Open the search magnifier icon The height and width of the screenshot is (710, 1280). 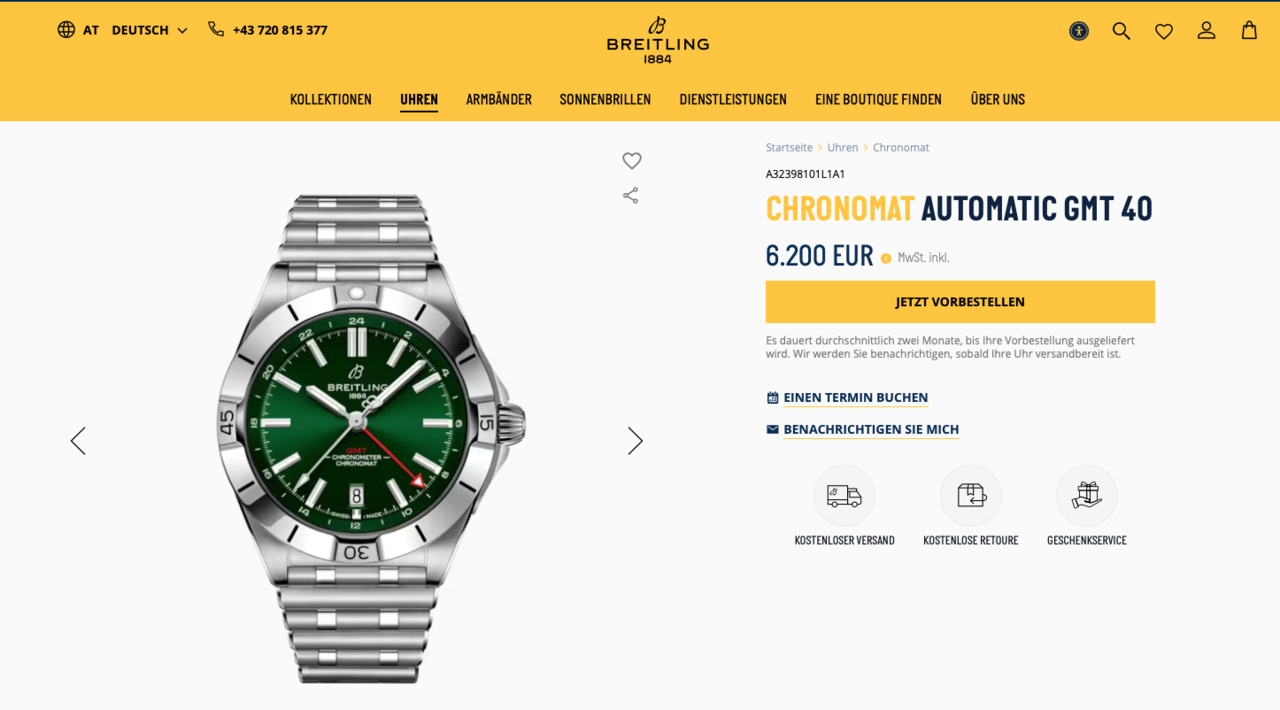pos(1121,31)
